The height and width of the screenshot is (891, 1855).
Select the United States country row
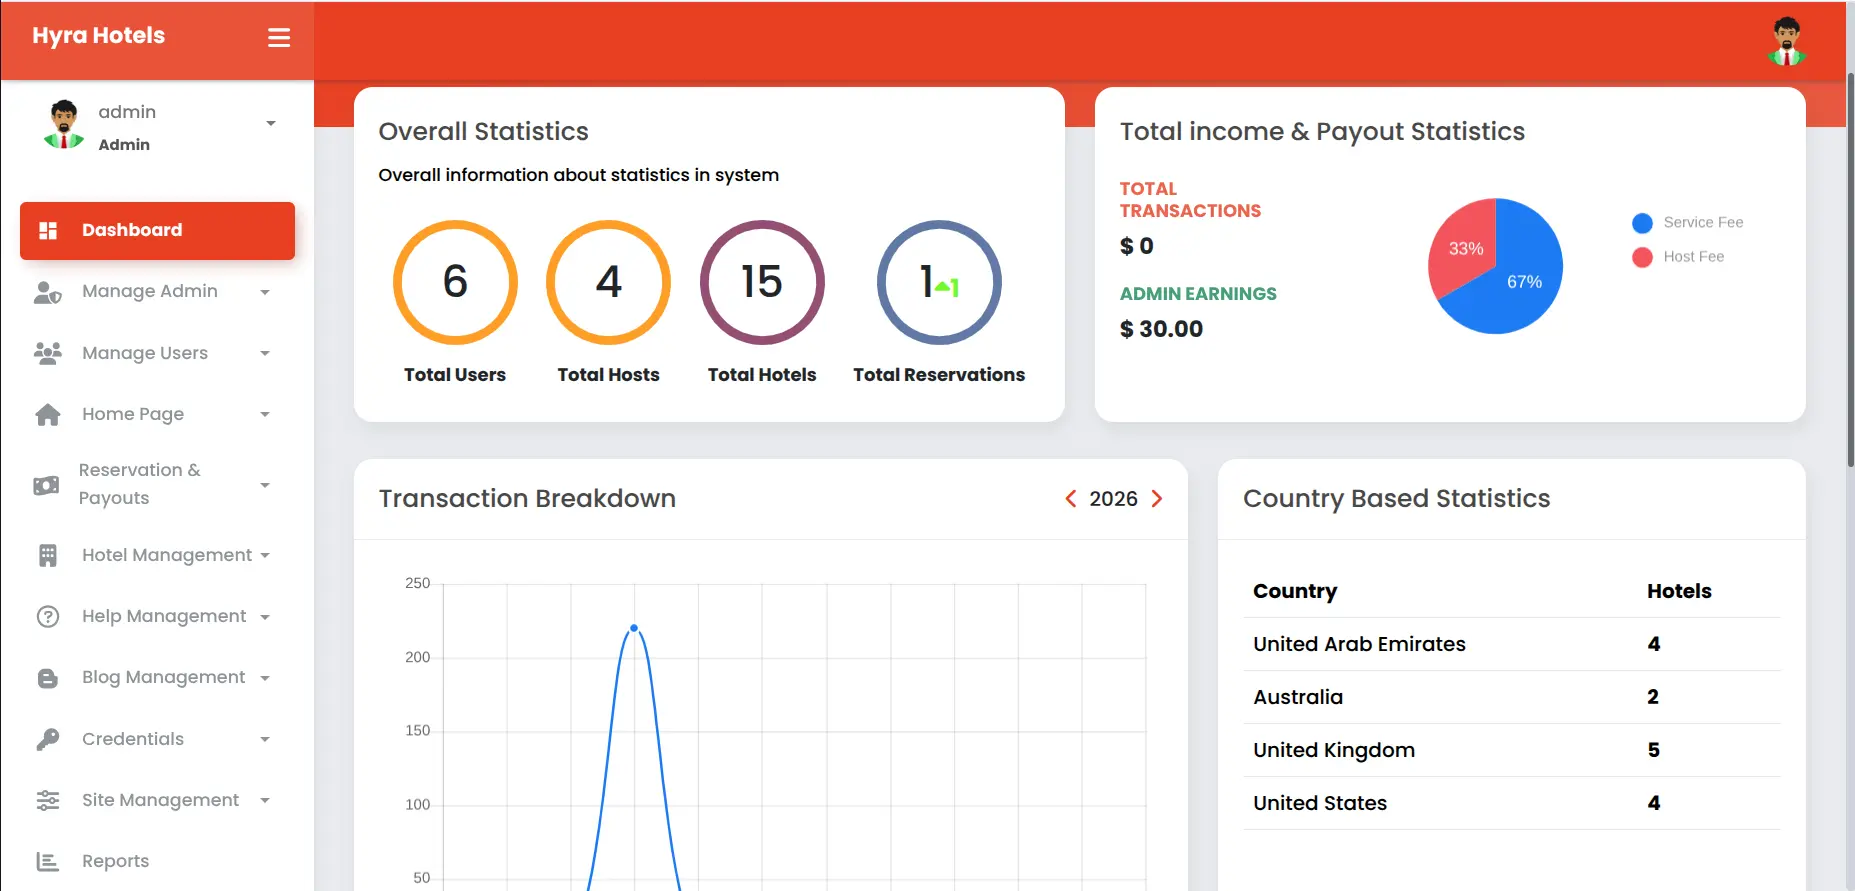[x=1512, y=803]
